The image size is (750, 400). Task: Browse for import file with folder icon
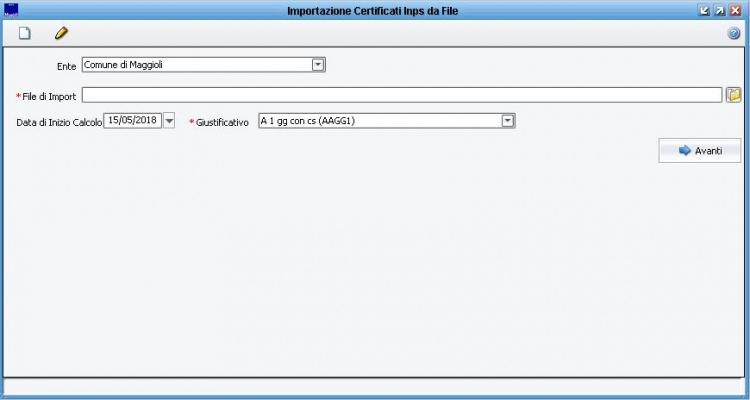(x=733, y=95)
